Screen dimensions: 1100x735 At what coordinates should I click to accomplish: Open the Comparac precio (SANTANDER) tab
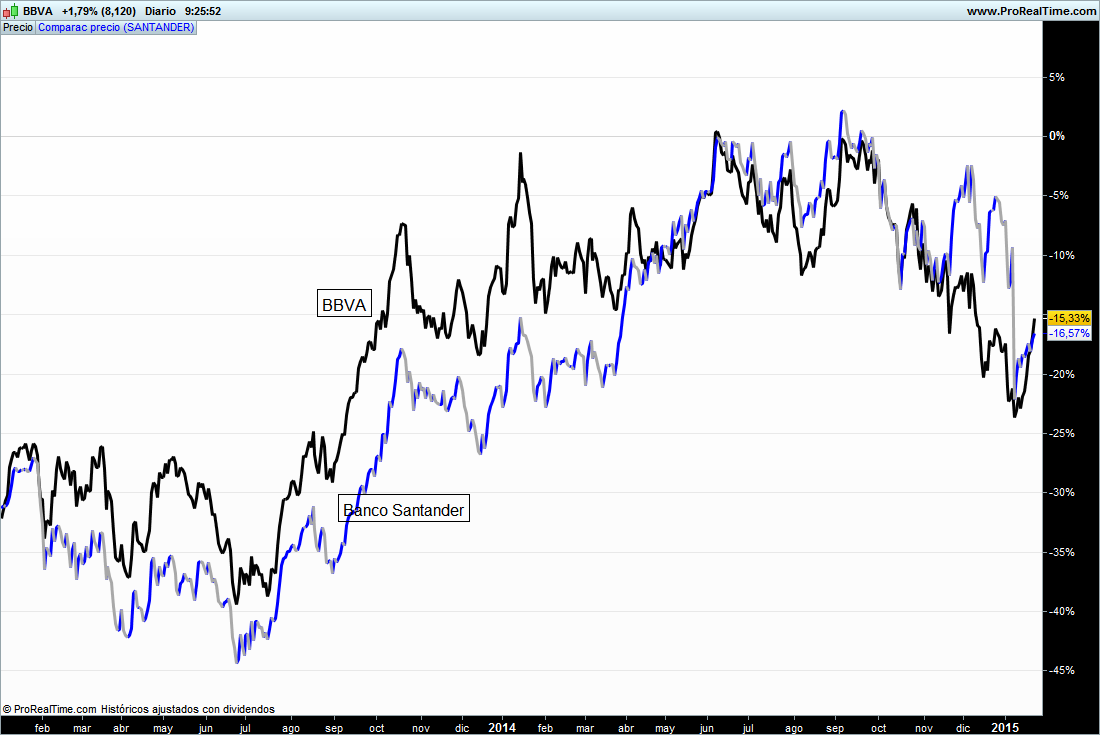116,27
